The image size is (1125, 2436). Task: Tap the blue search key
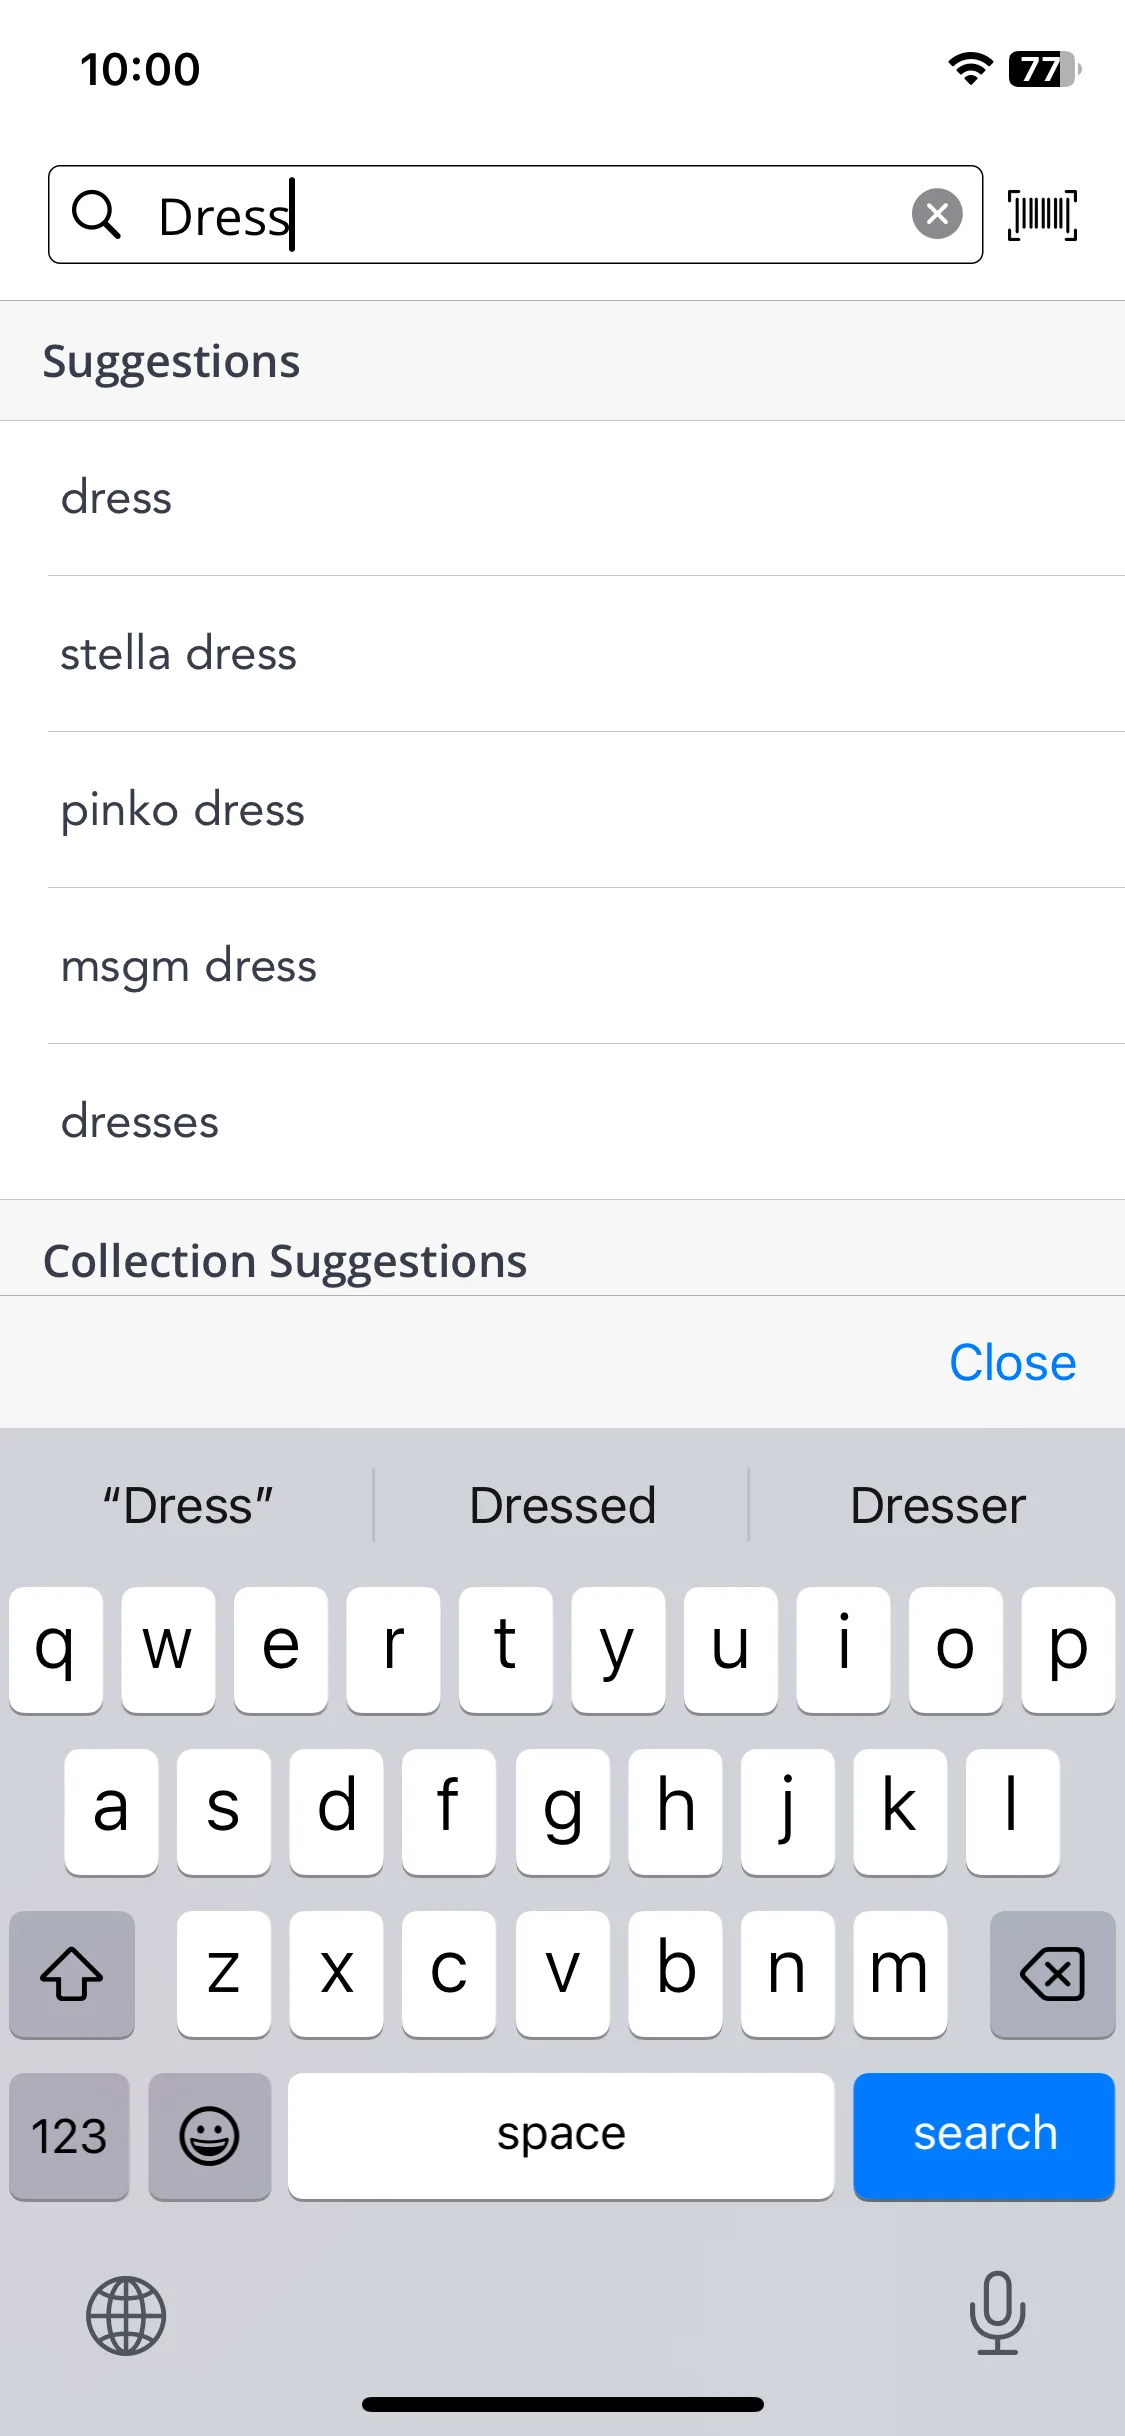(984, 2136)
